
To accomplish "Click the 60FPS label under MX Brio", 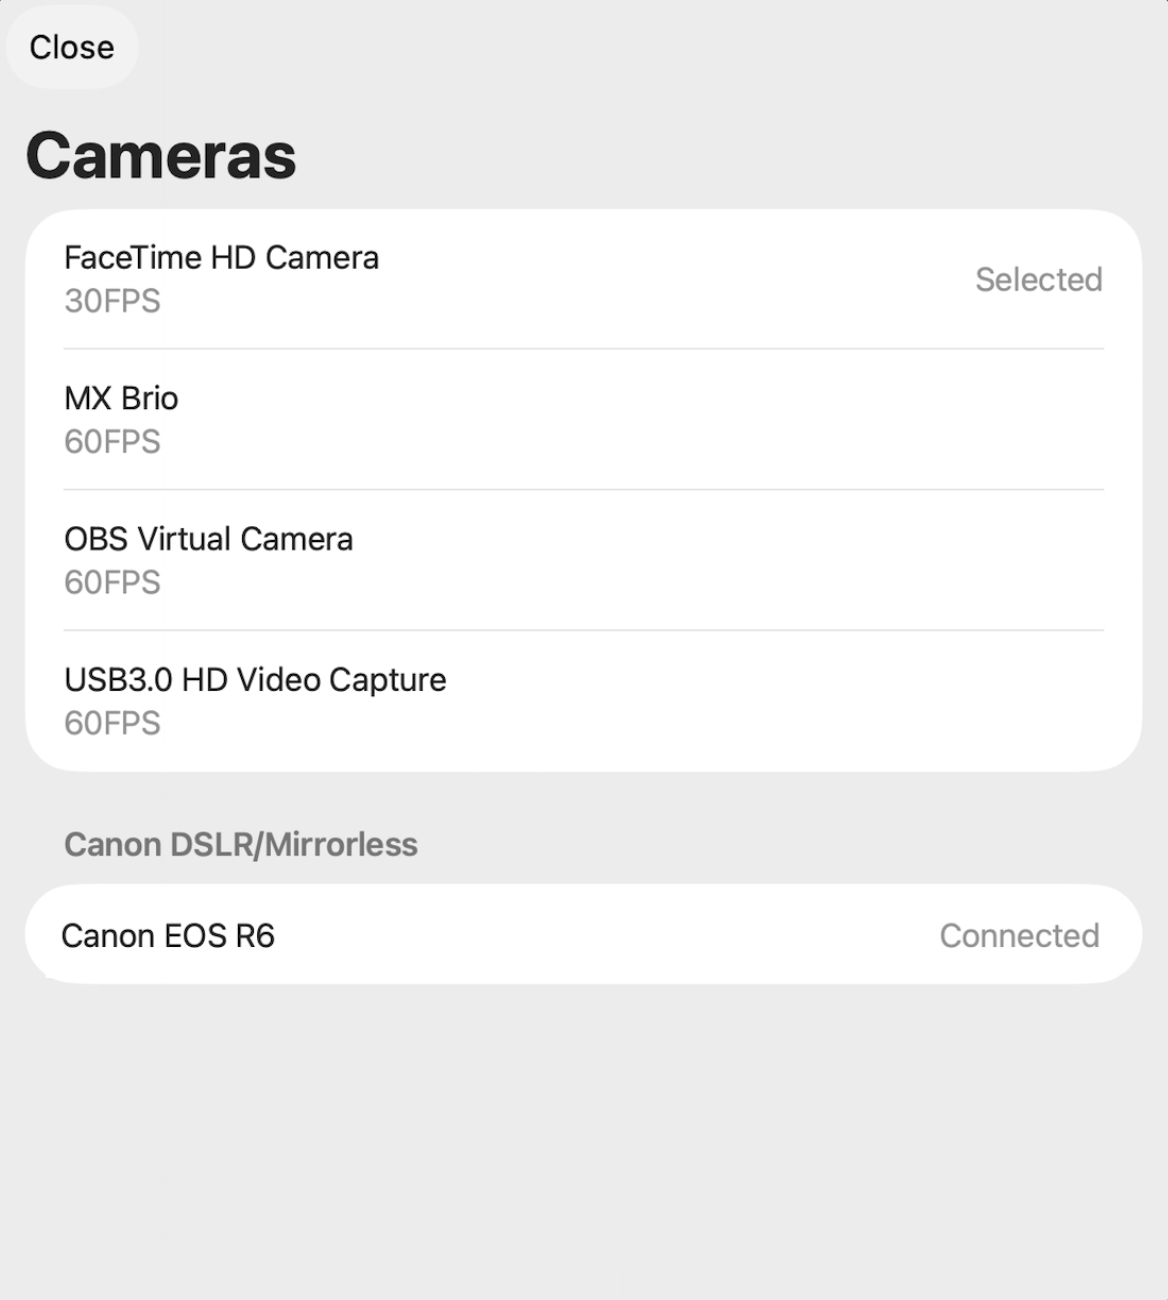I will 112,442.
